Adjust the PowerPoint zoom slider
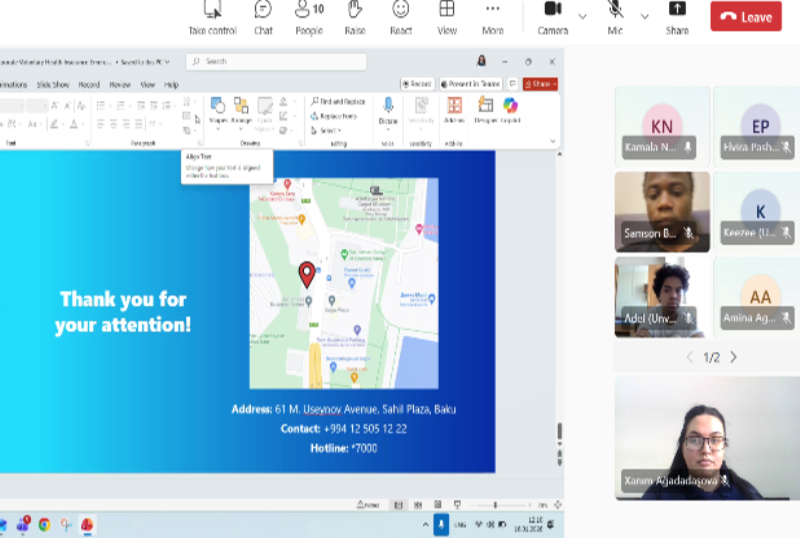 (x=495, y=505)
